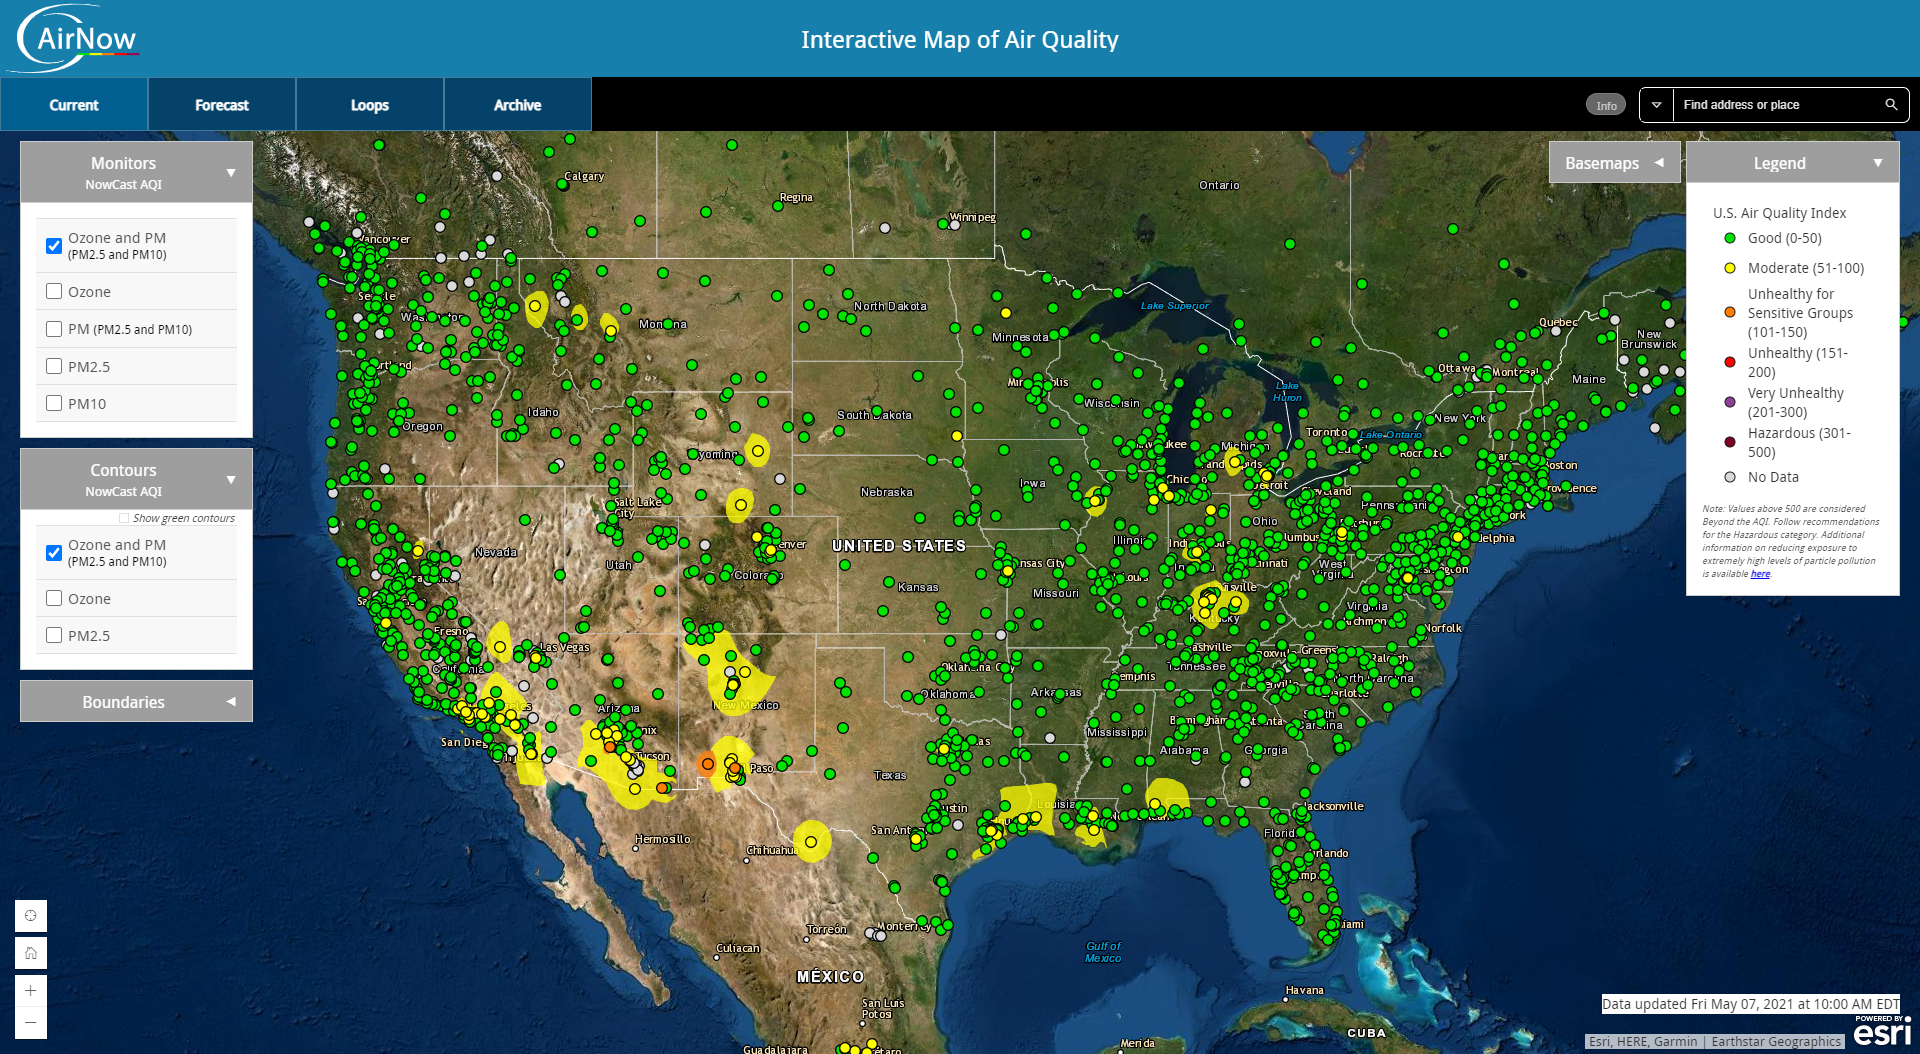Screen dimensions: 1920x1054
Task: Open the search source dropdown arrow
Action: (1656, 105)
